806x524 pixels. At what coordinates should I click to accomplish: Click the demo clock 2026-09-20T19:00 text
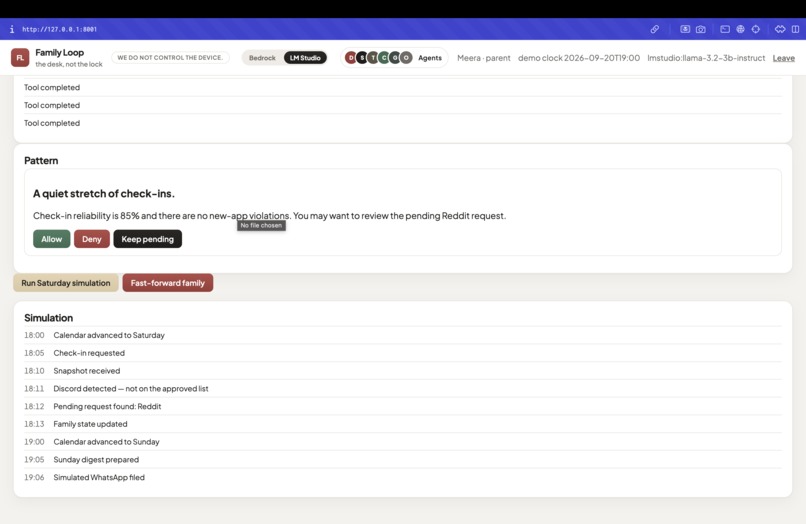point(579,58)
